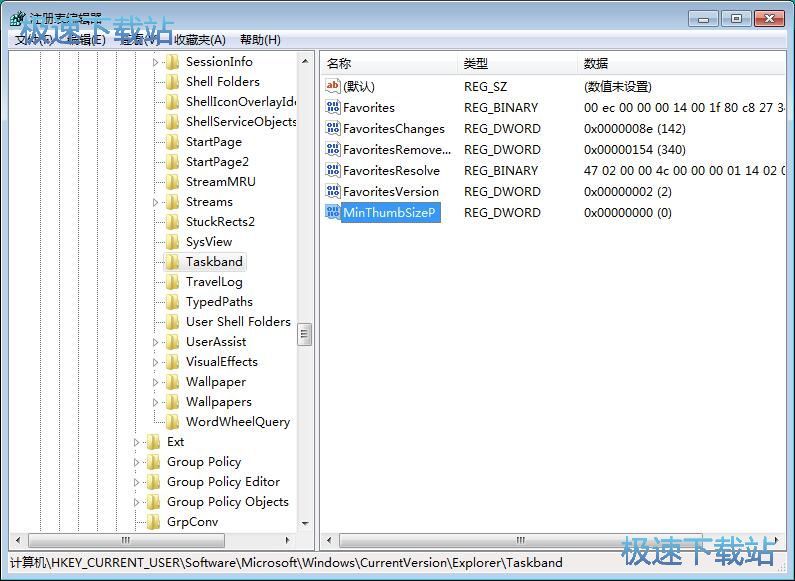Open the 帮助(H) menu
795x581 pixels.
[260, 40]
